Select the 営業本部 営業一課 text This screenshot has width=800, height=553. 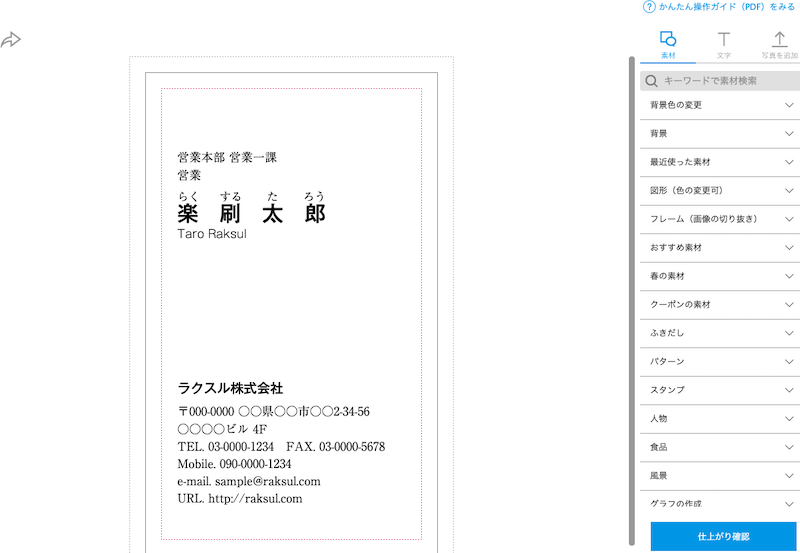(x=227, y=158)
